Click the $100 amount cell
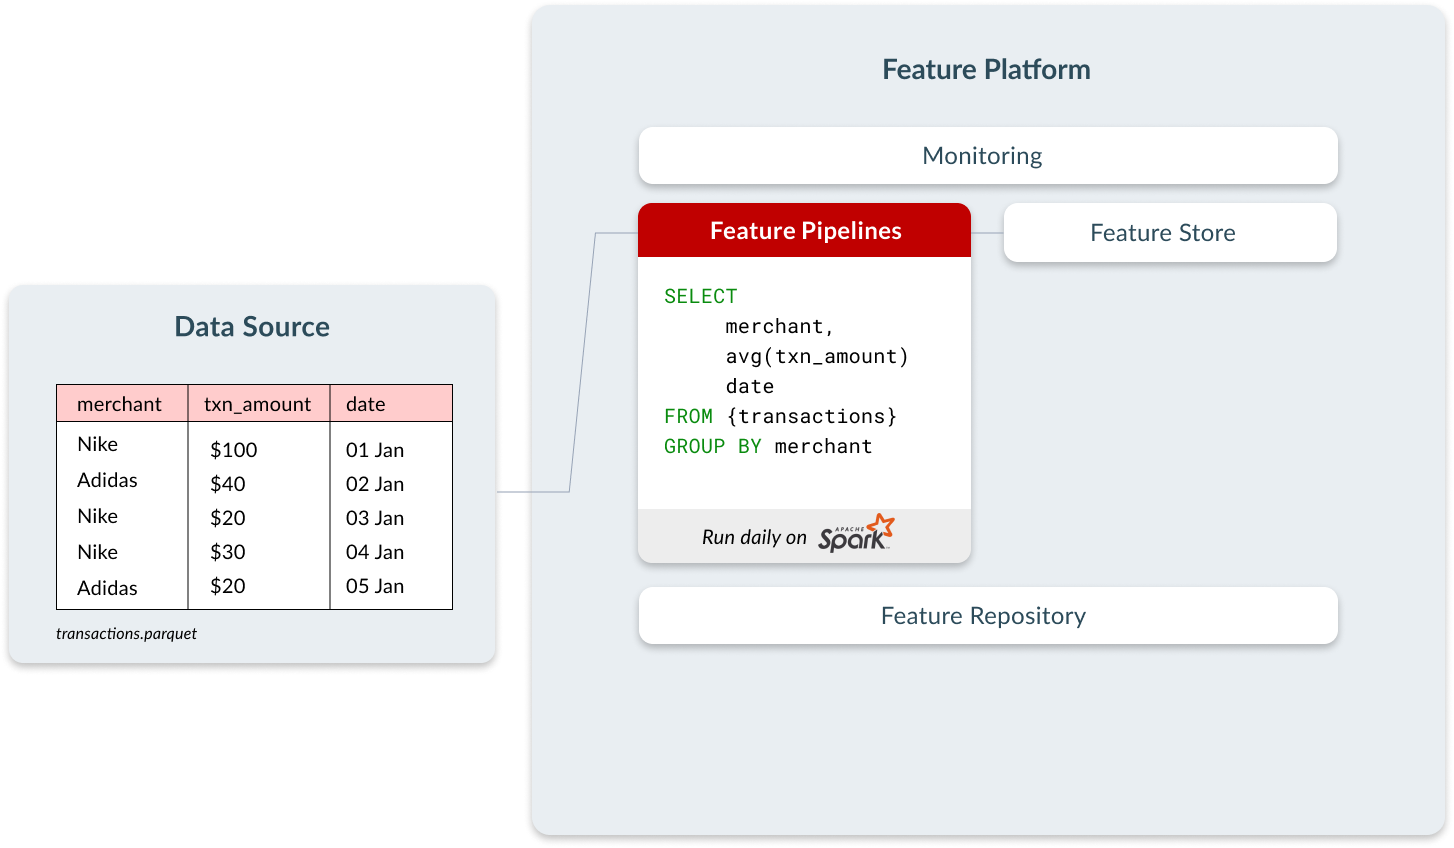1454x848 pixels. (234, 450)
